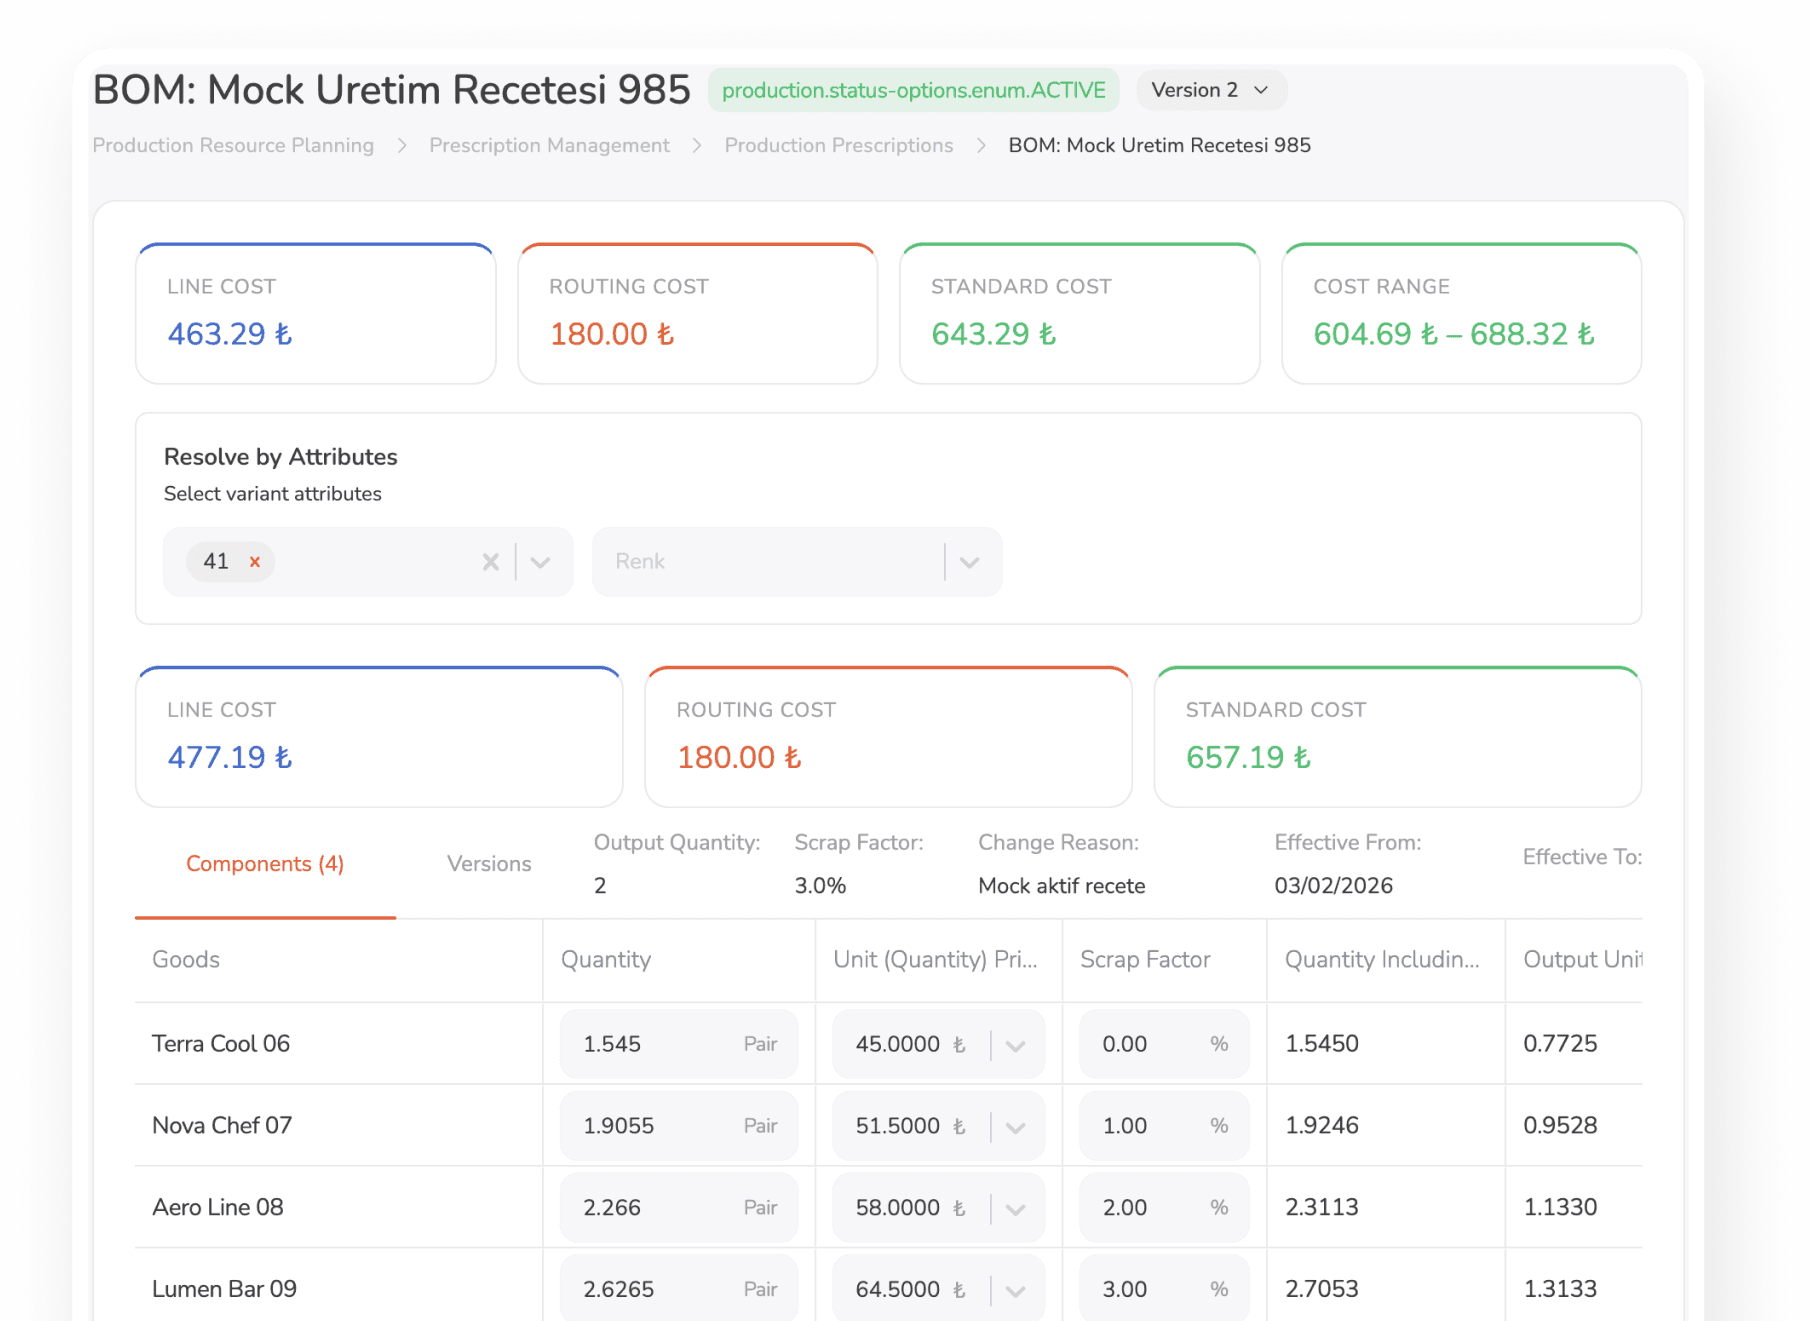Screen dimensions: 1809x1321
Task: Click the resolved Routing Cost card
Action: click(x=889, y=737)
